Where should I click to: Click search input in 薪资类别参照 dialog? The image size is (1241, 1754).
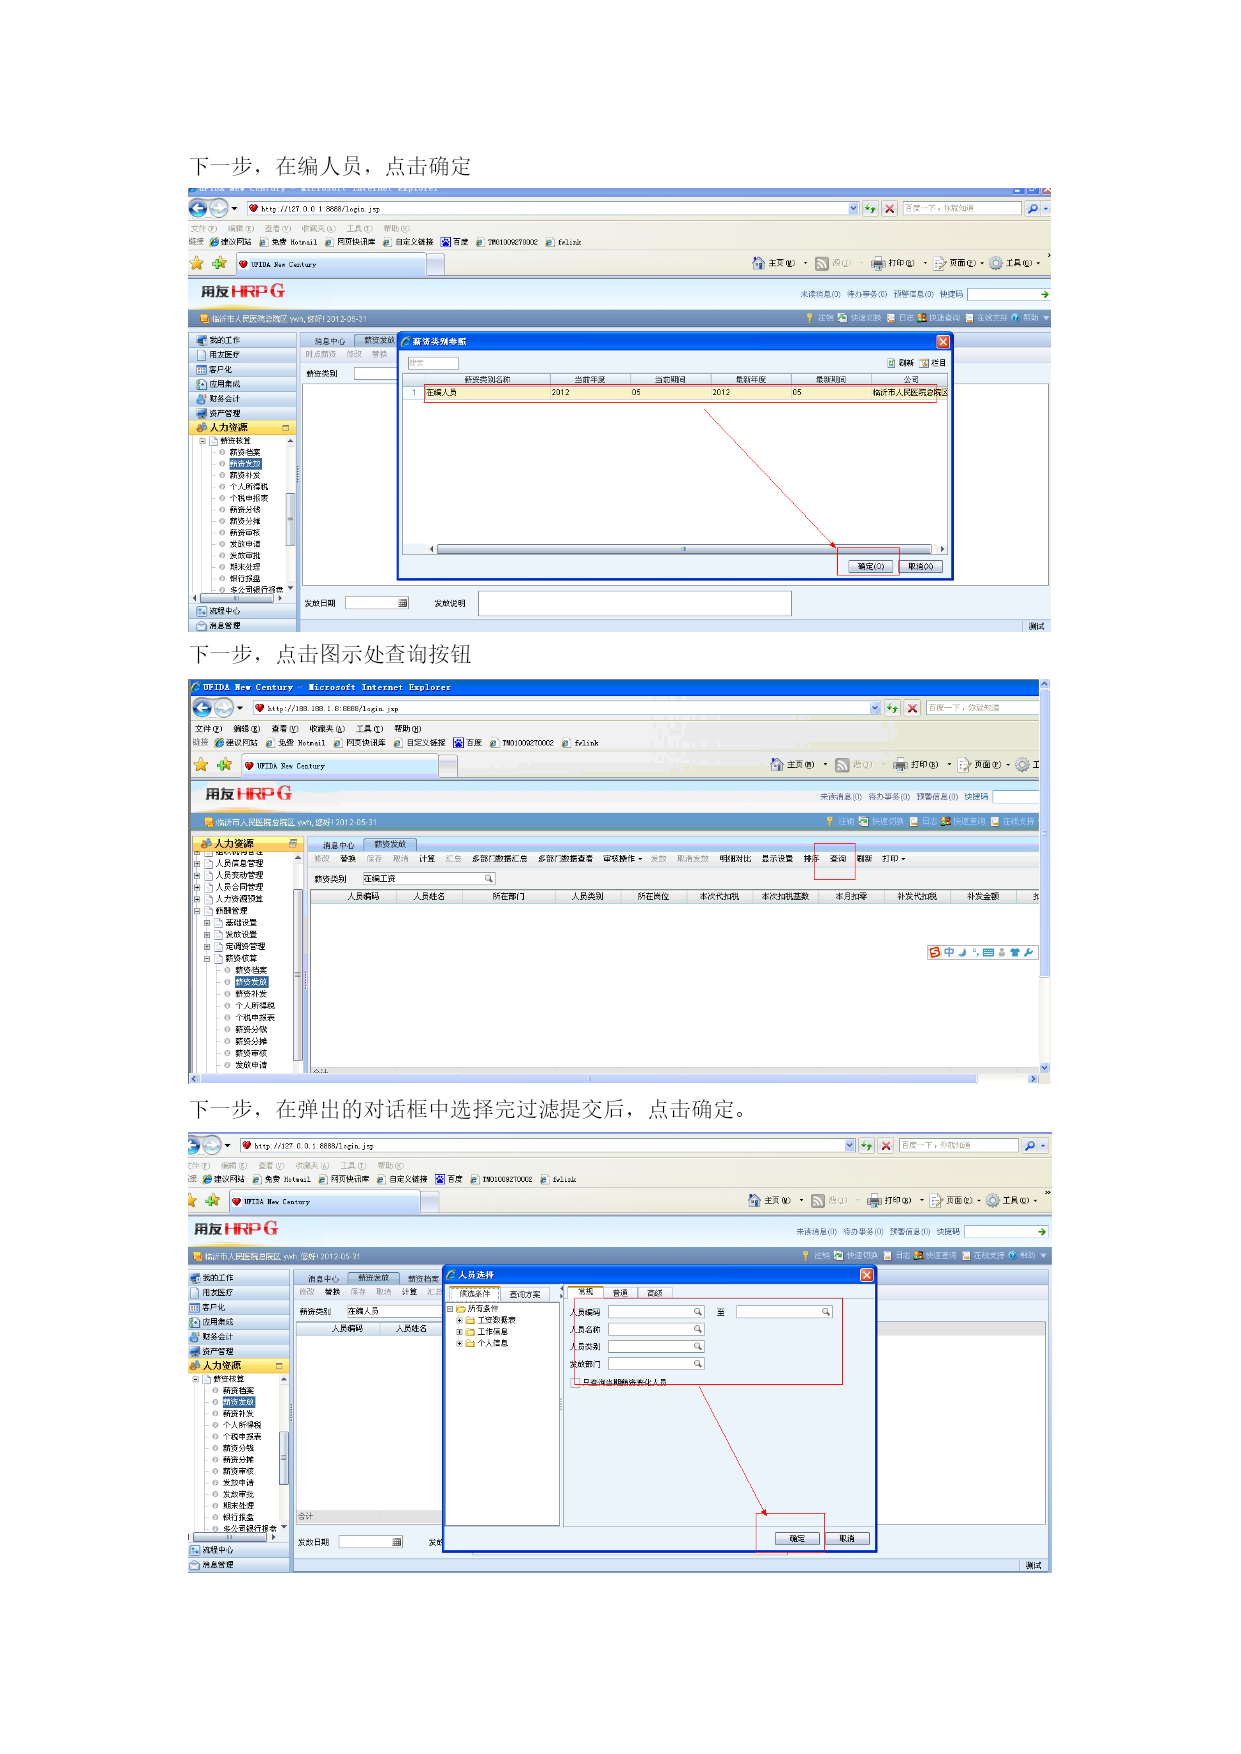(x=433, y=363)
